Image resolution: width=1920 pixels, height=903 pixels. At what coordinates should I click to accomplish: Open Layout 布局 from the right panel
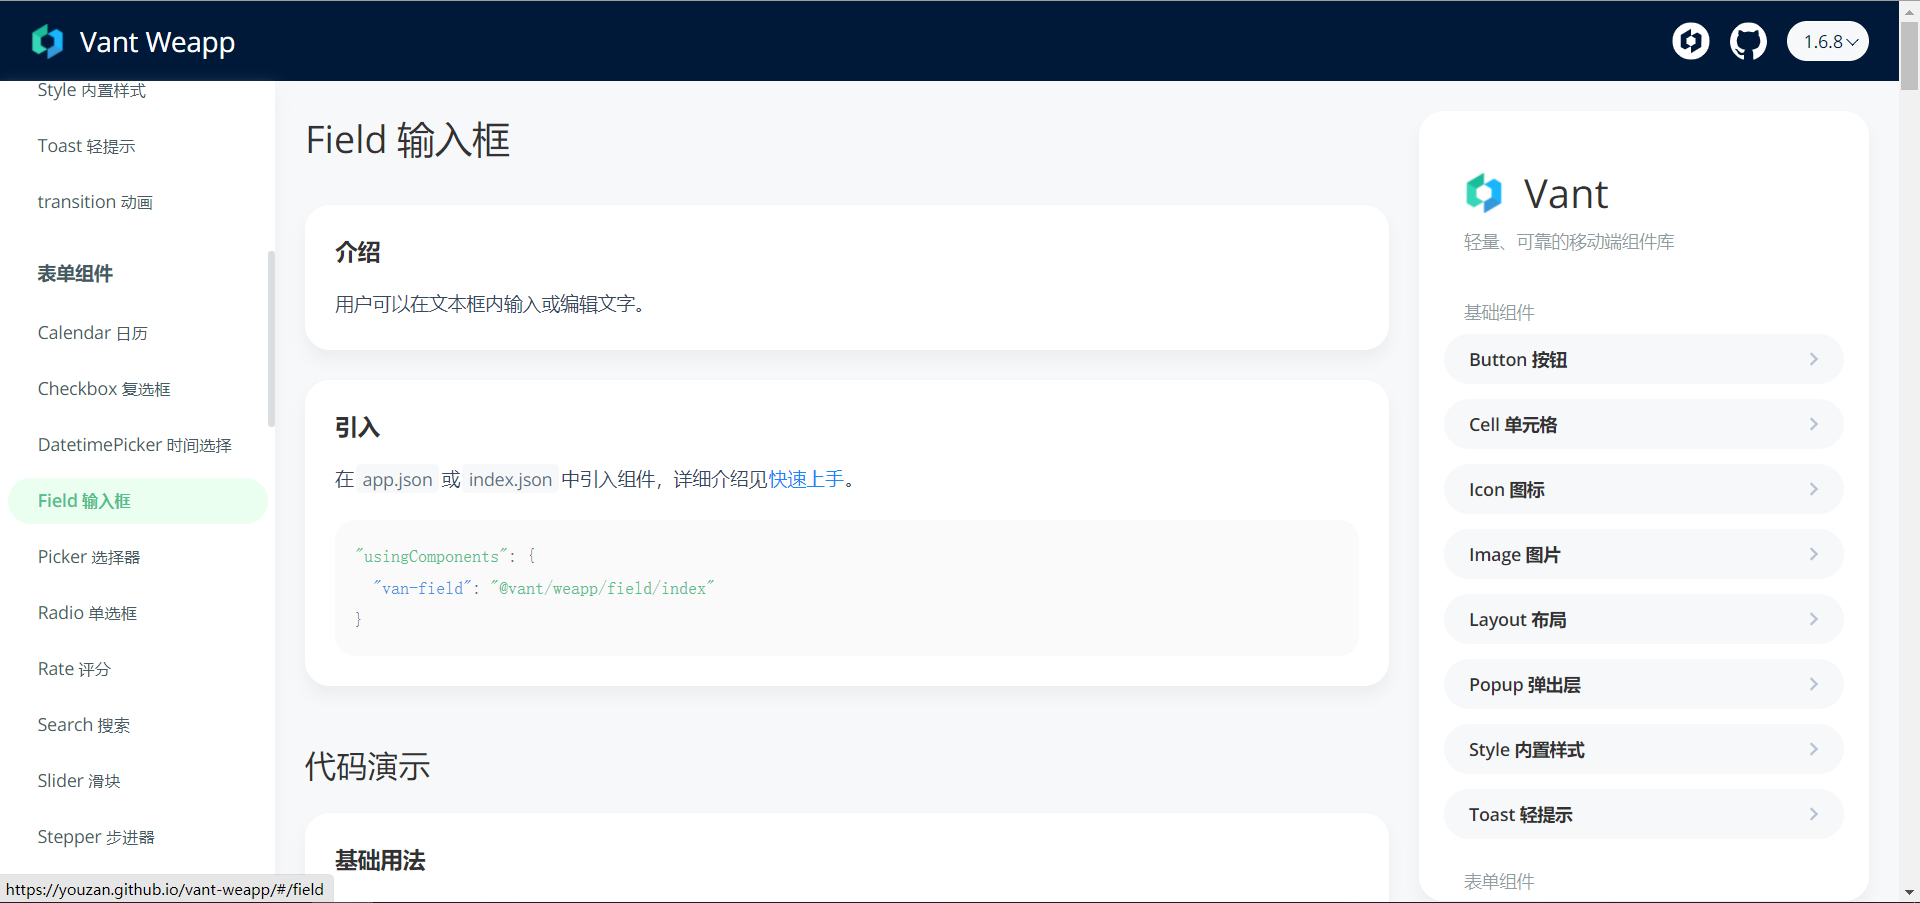(x=1517, y=619)
